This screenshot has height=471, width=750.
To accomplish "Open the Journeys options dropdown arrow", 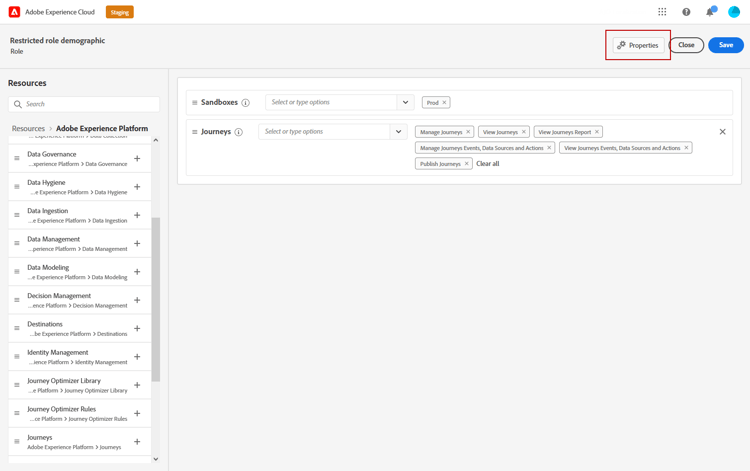I will (398, 131).
